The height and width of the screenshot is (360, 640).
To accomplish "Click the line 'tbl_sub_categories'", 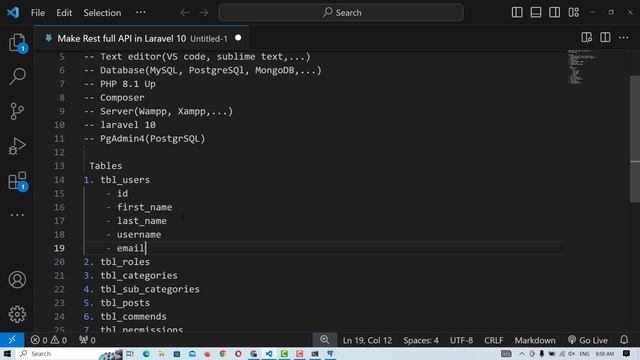I will (x=150, y=289).
